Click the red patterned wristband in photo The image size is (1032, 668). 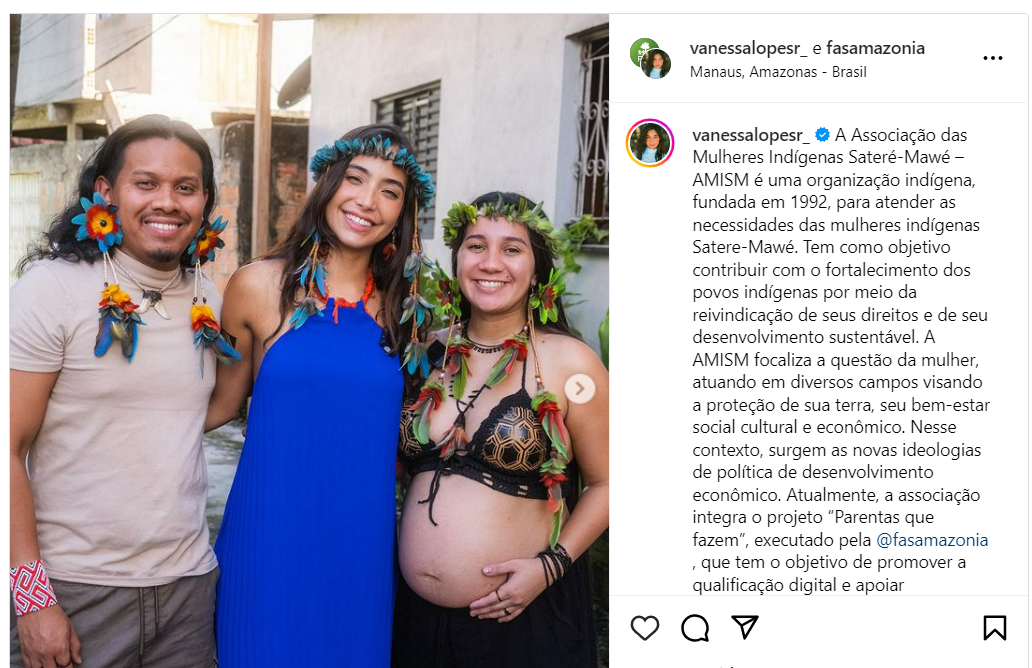32,587
